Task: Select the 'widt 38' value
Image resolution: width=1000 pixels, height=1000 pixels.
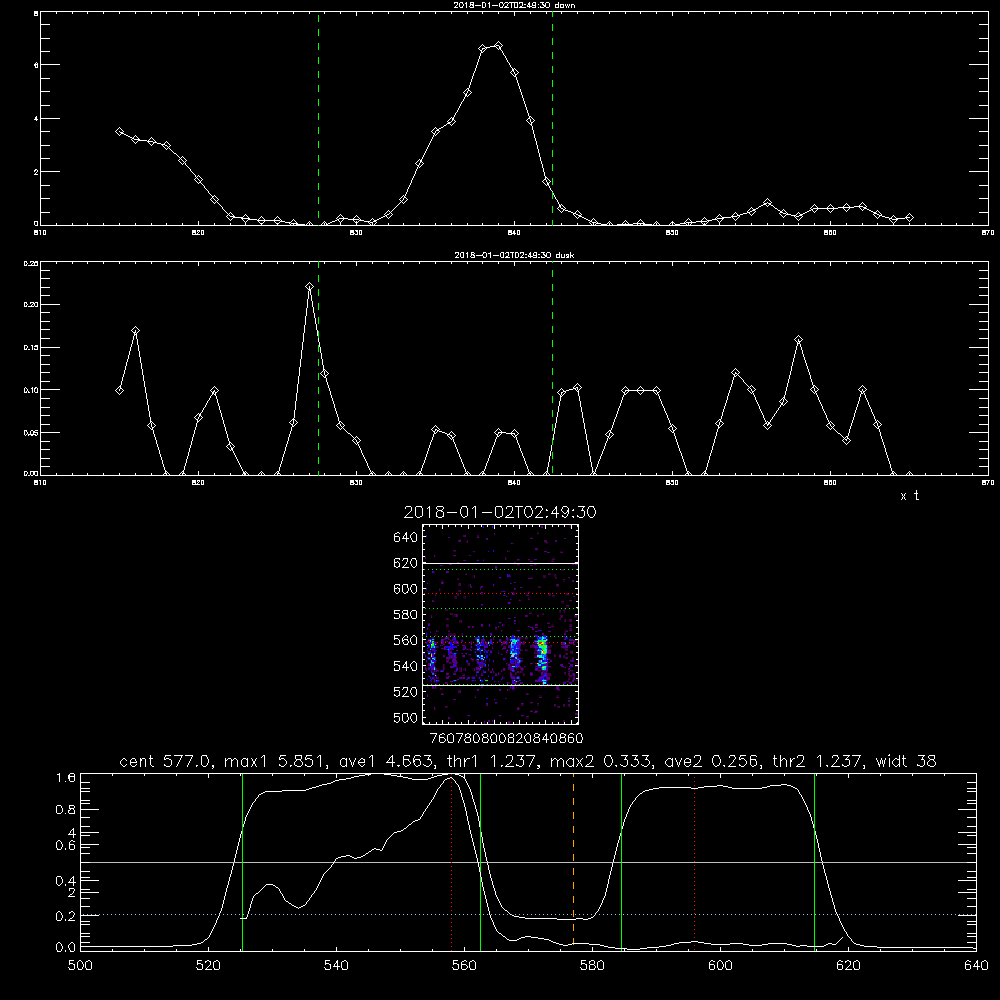Action: (x=906, y=761)
